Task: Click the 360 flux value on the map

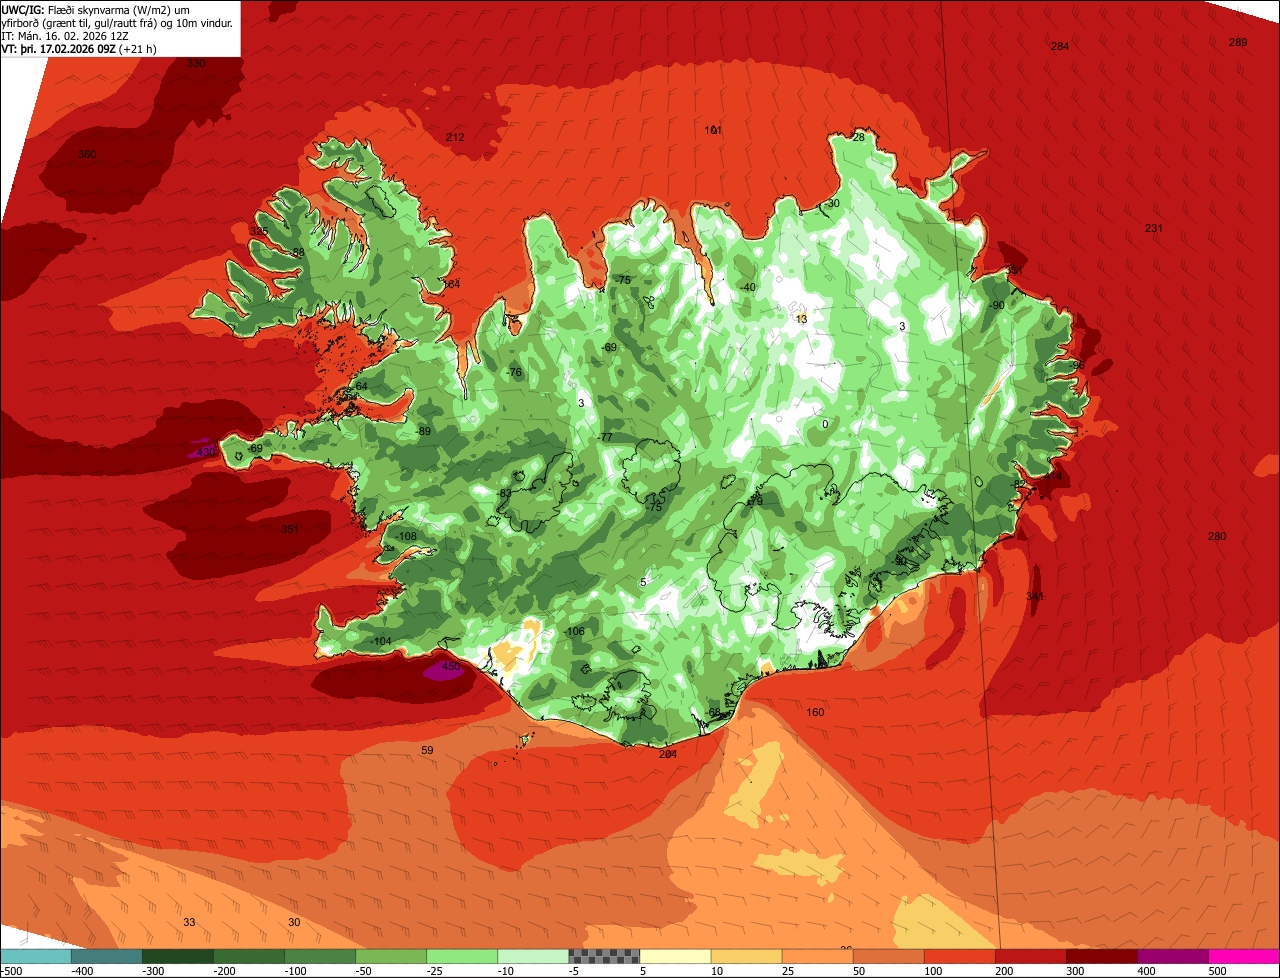Action: 87,154
